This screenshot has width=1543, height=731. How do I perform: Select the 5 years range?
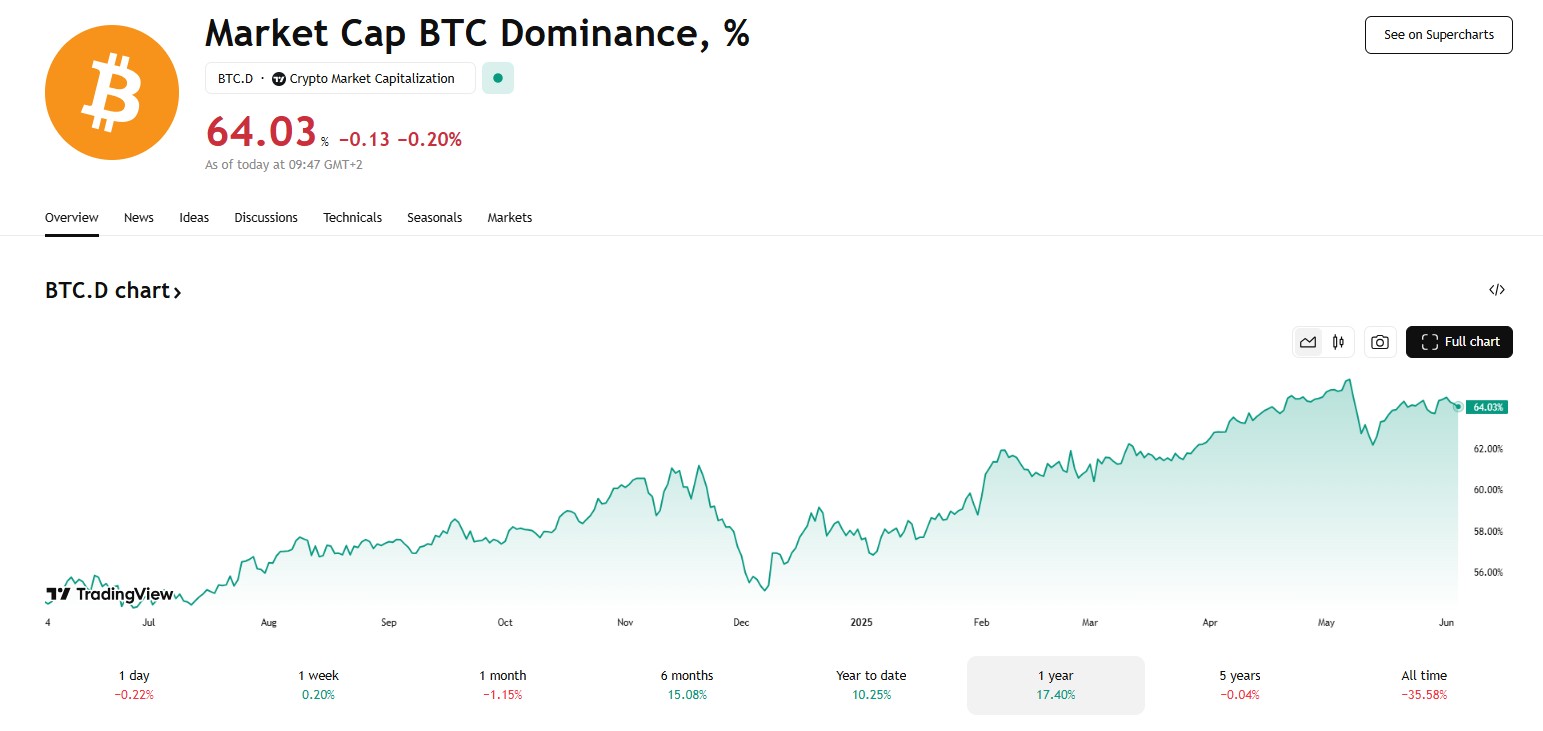[1240, 685]
